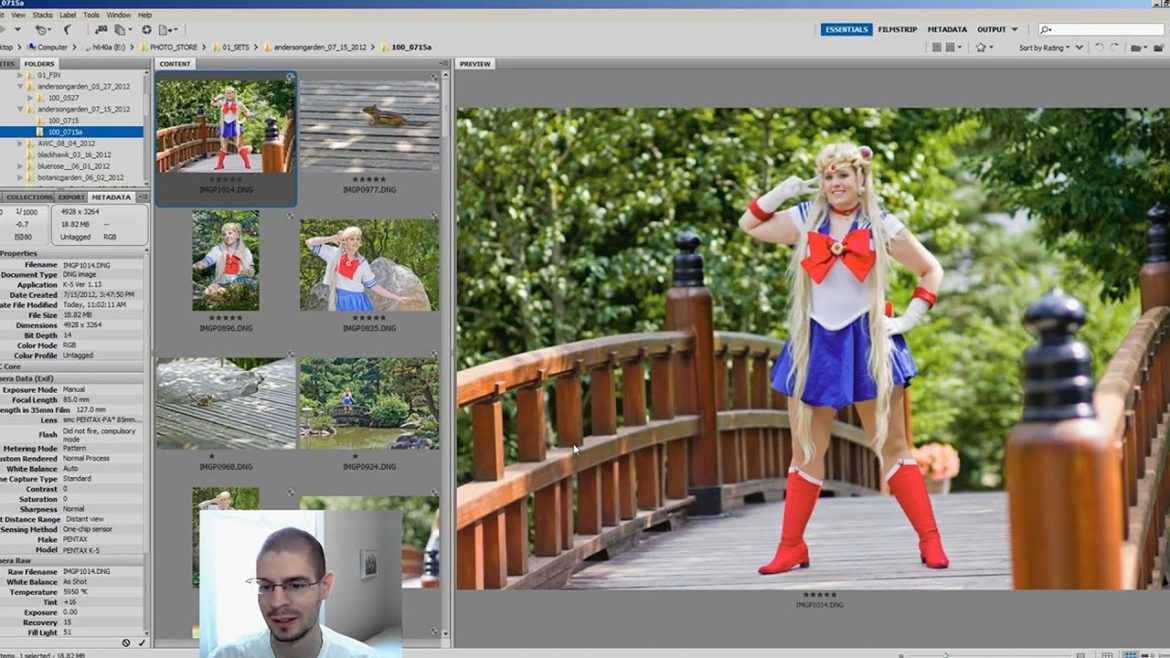
Task: Open the Stacks menu
Action: tap(42, 14)
